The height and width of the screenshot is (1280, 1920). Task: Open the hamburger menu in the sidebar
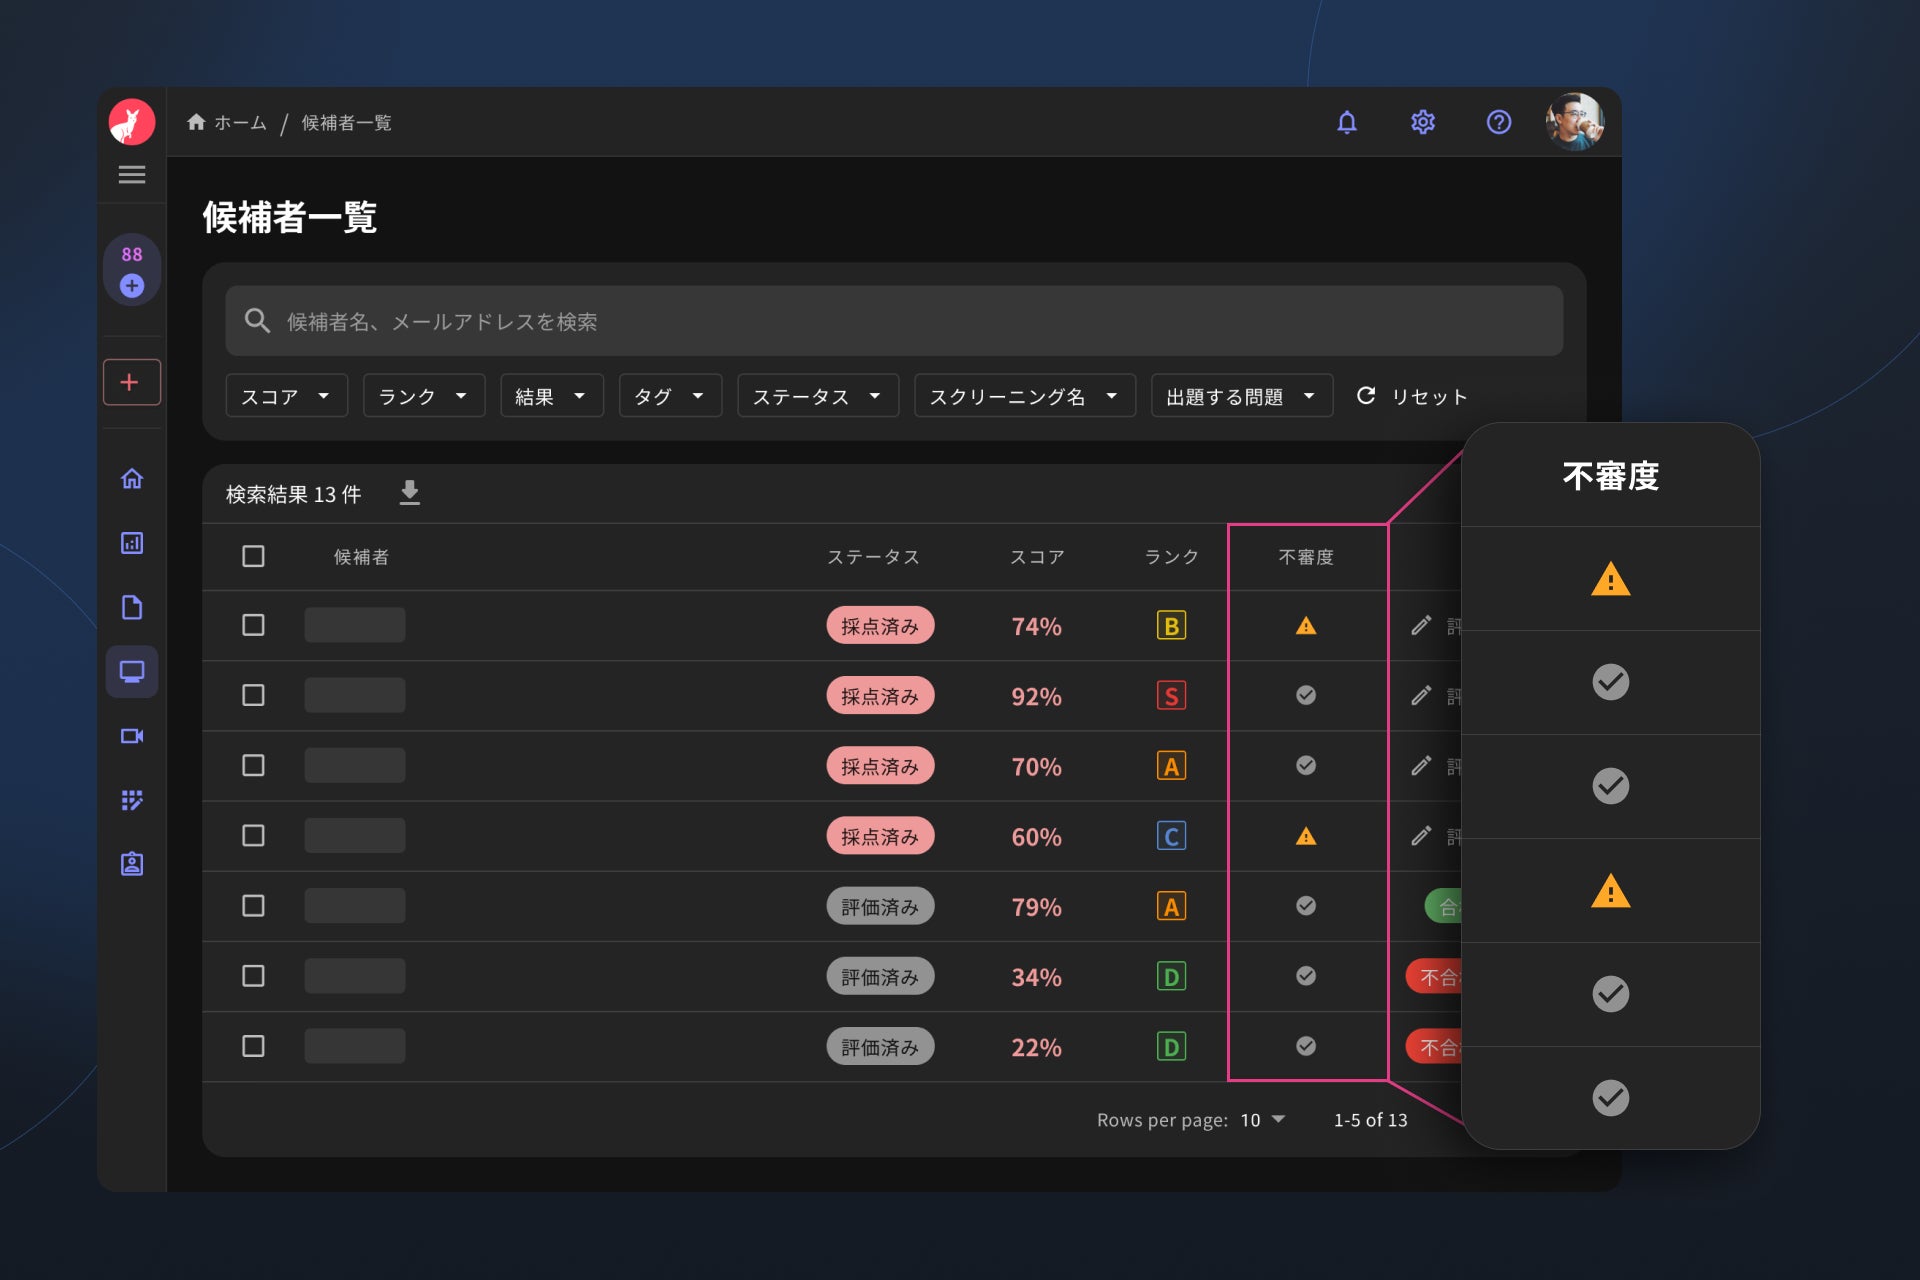[x=132, y=175]
